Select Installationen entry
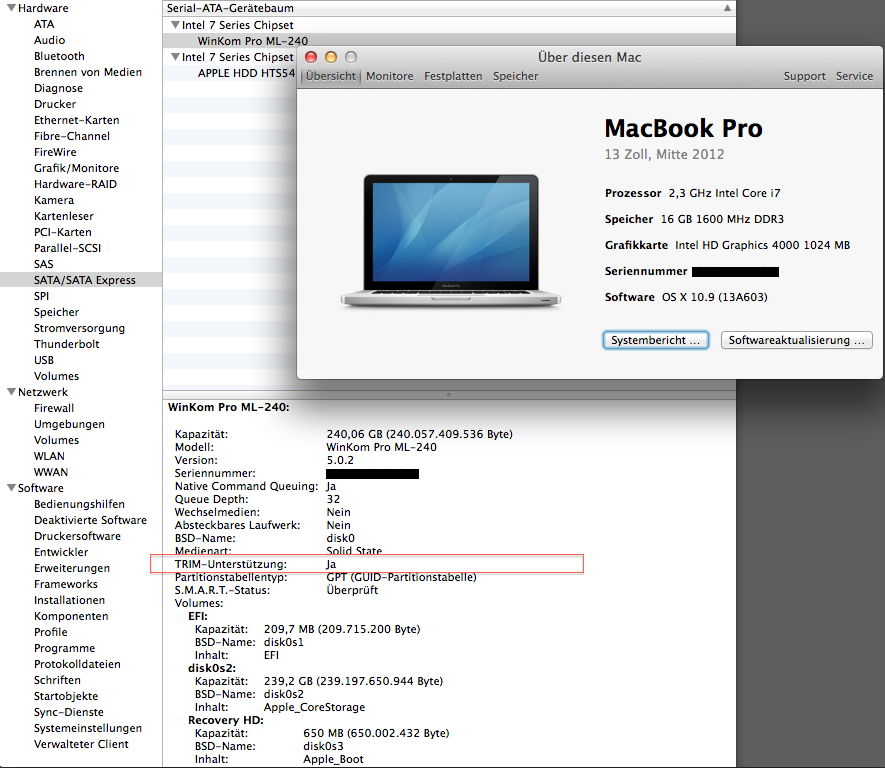The width and height of the screenshot is (885, 768). 69,600
